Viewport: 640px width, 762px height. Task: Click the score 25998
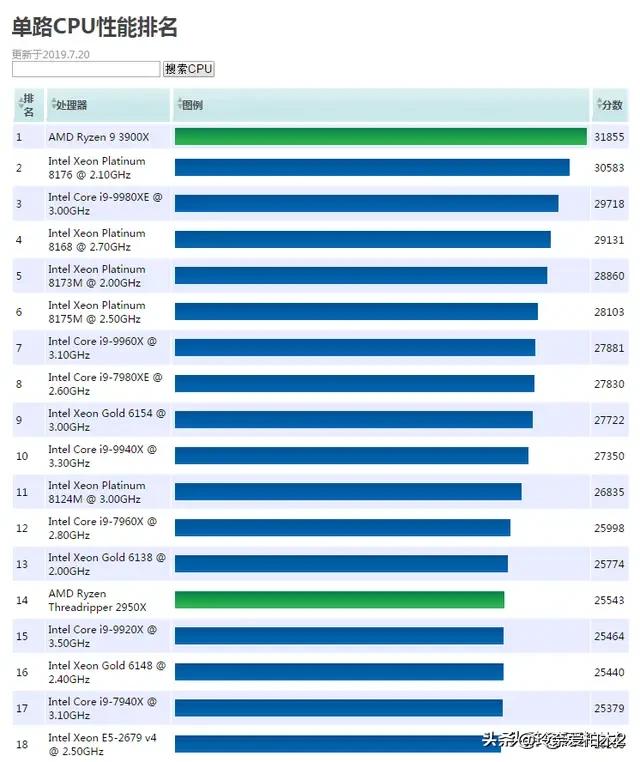609,528
